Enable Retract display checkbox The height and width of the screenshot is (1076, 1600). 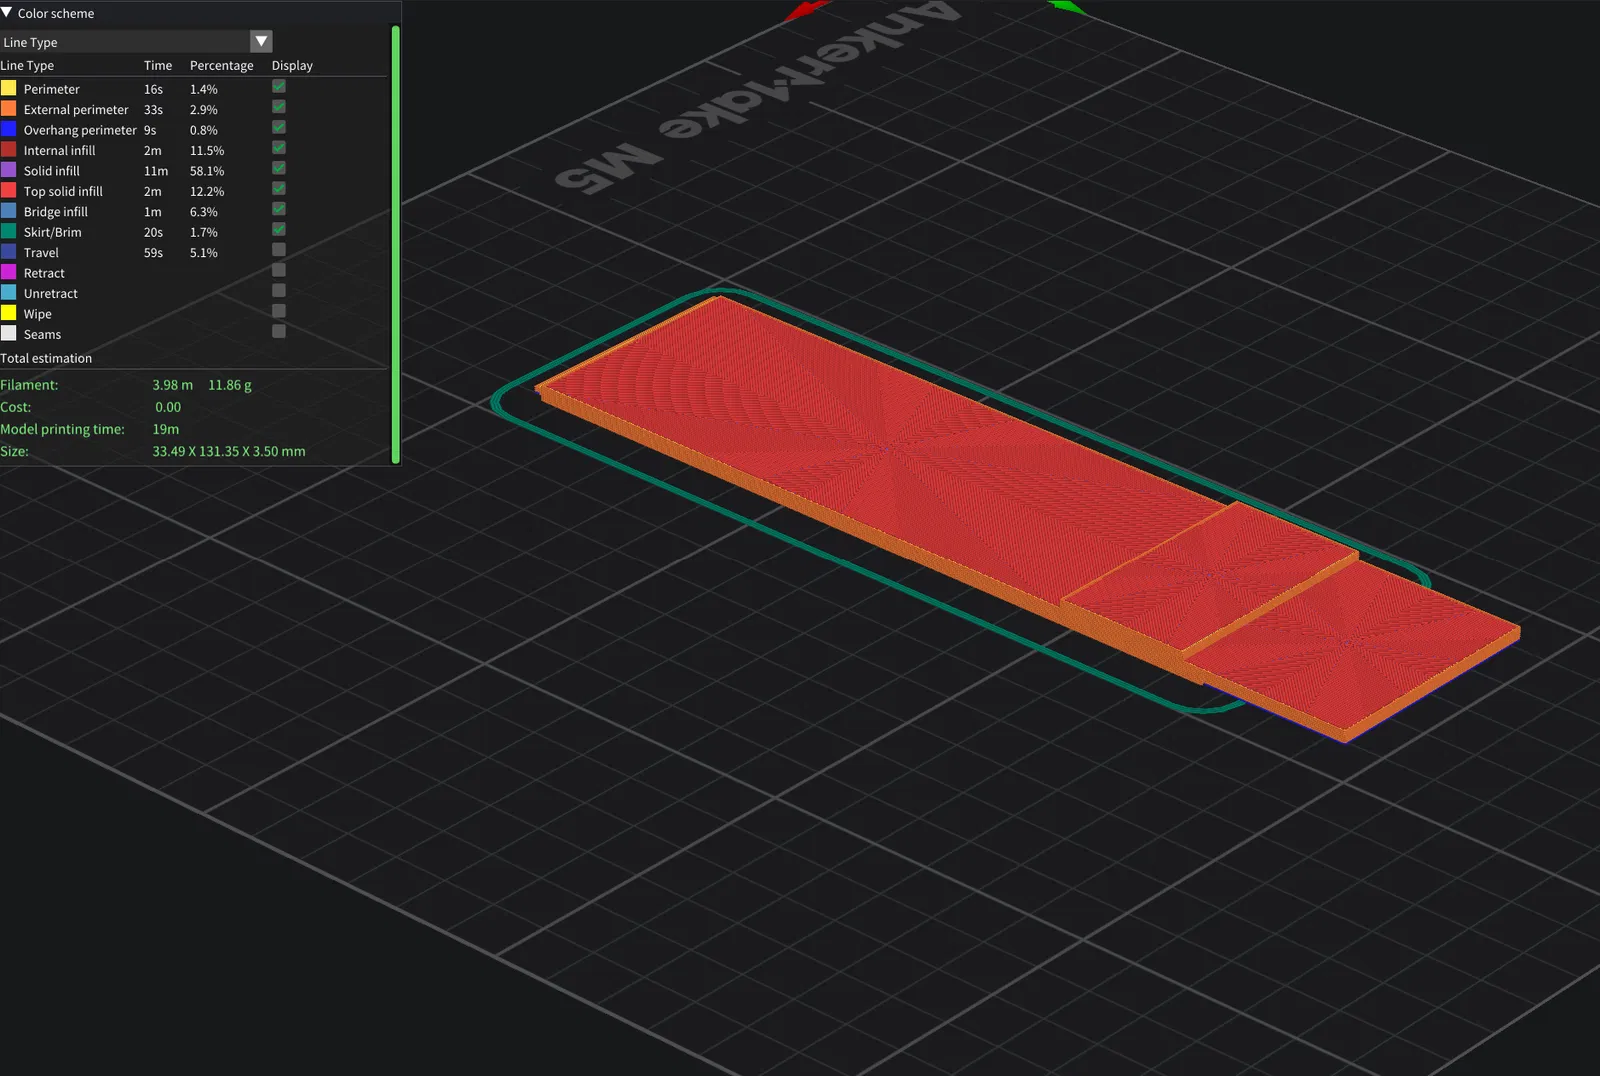pyautogui.click(x=279, y=271)
